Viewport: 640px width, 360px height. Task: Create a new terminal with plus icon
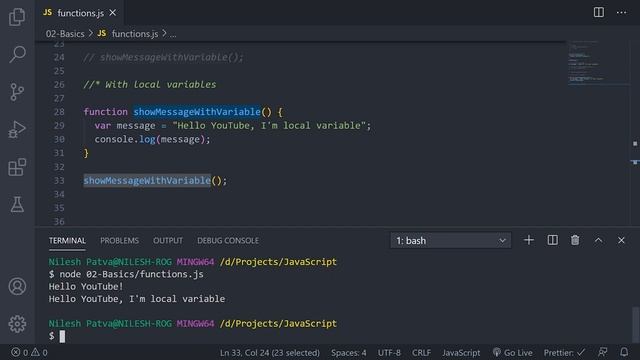(x=529, y=240)
